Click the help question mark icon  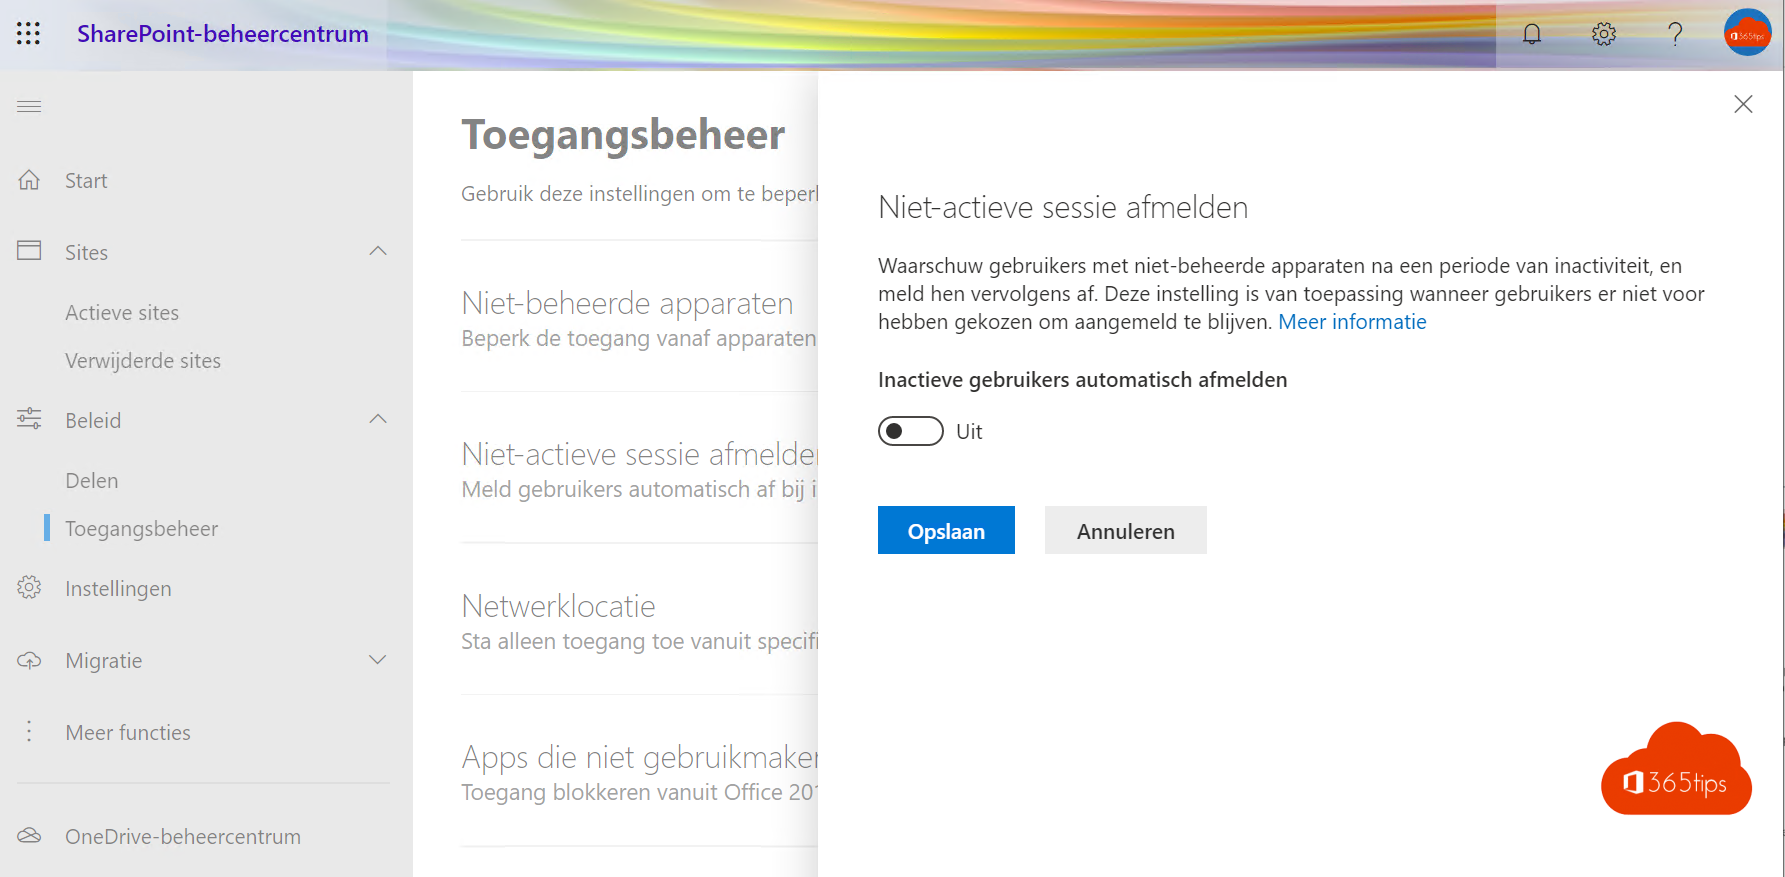1675,34
